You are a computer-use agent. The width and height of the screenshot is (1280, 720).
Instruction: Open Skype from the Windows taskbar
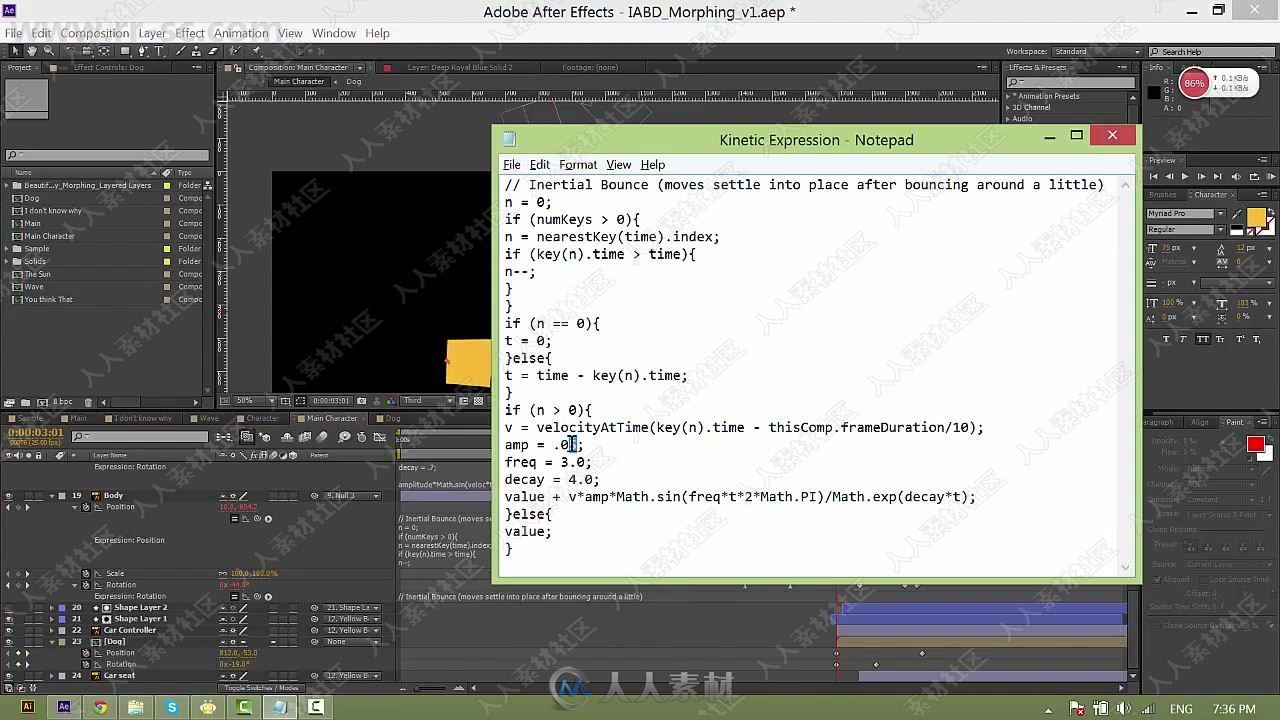click(x=171, y=708)
